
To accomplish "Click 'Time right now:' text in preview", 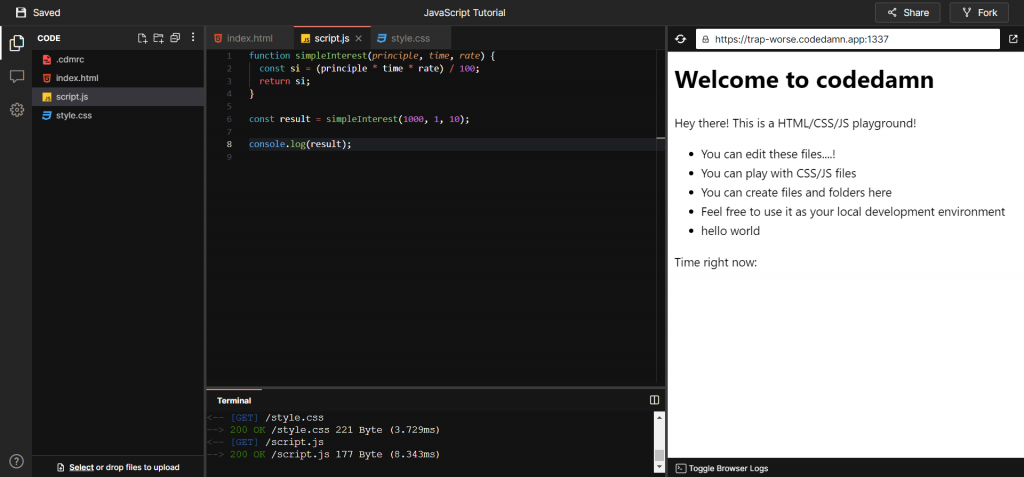I will [716, 263].
